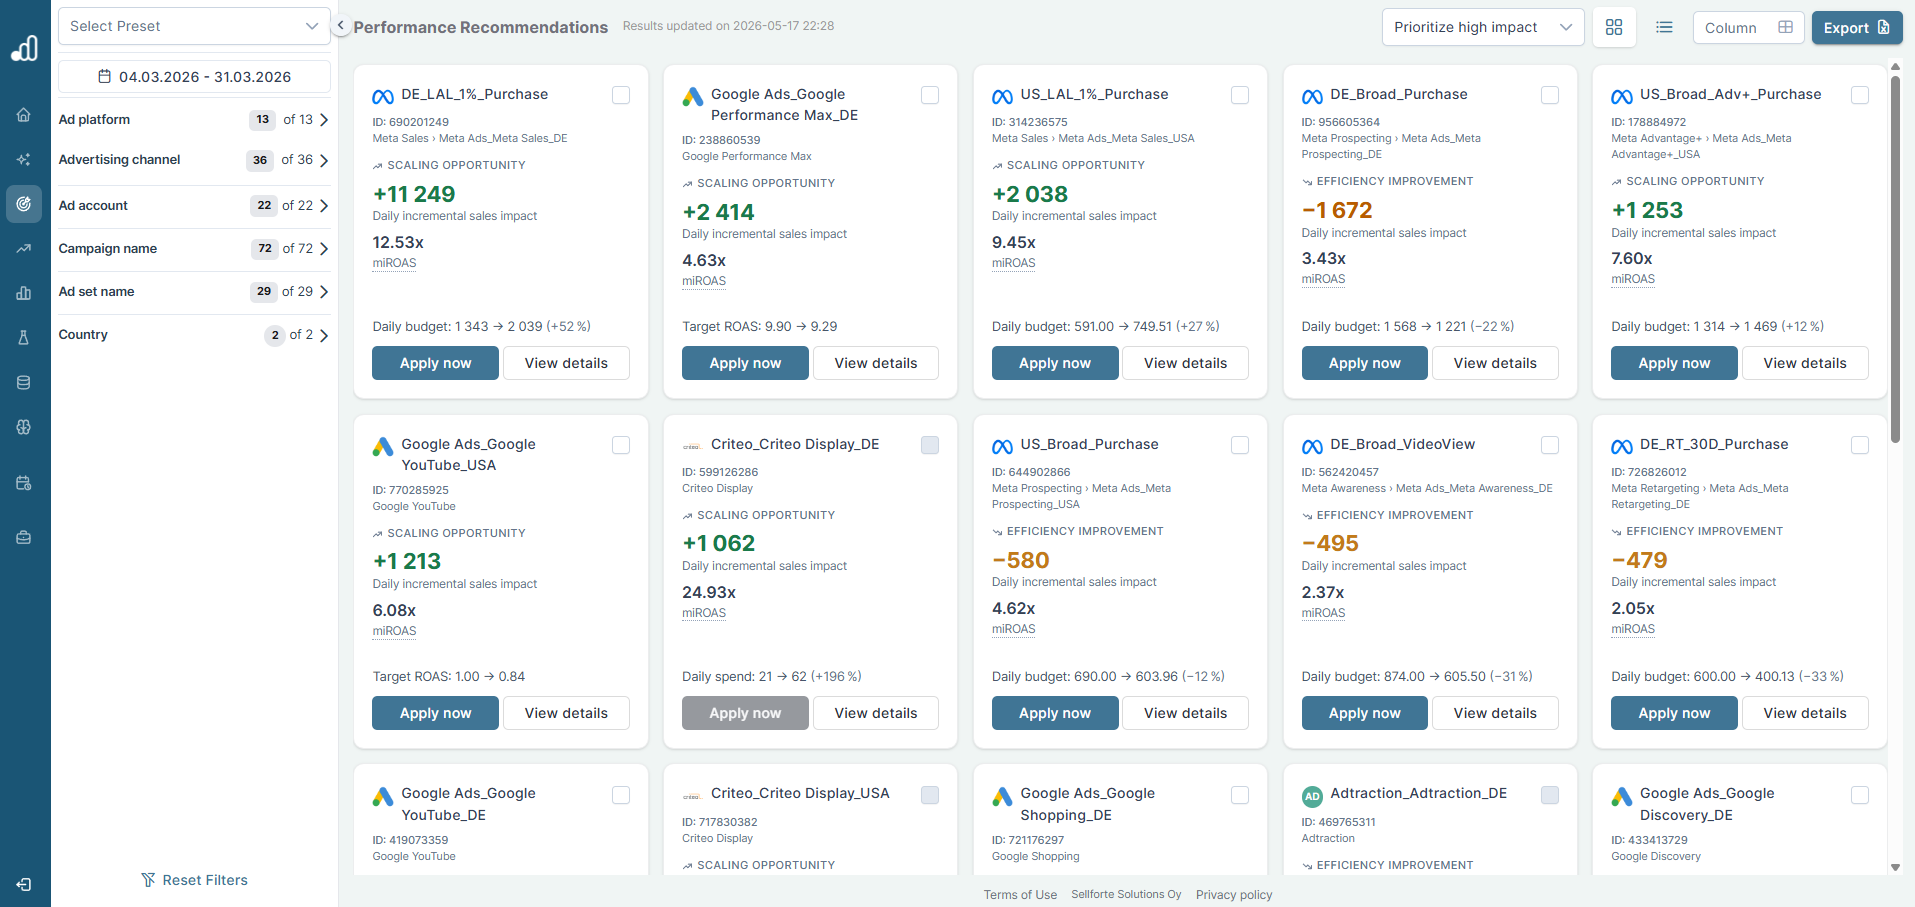1915x907 pixels.
Task: Click Adtraction logo on Adtraction_DE card
Action: 1312,796
